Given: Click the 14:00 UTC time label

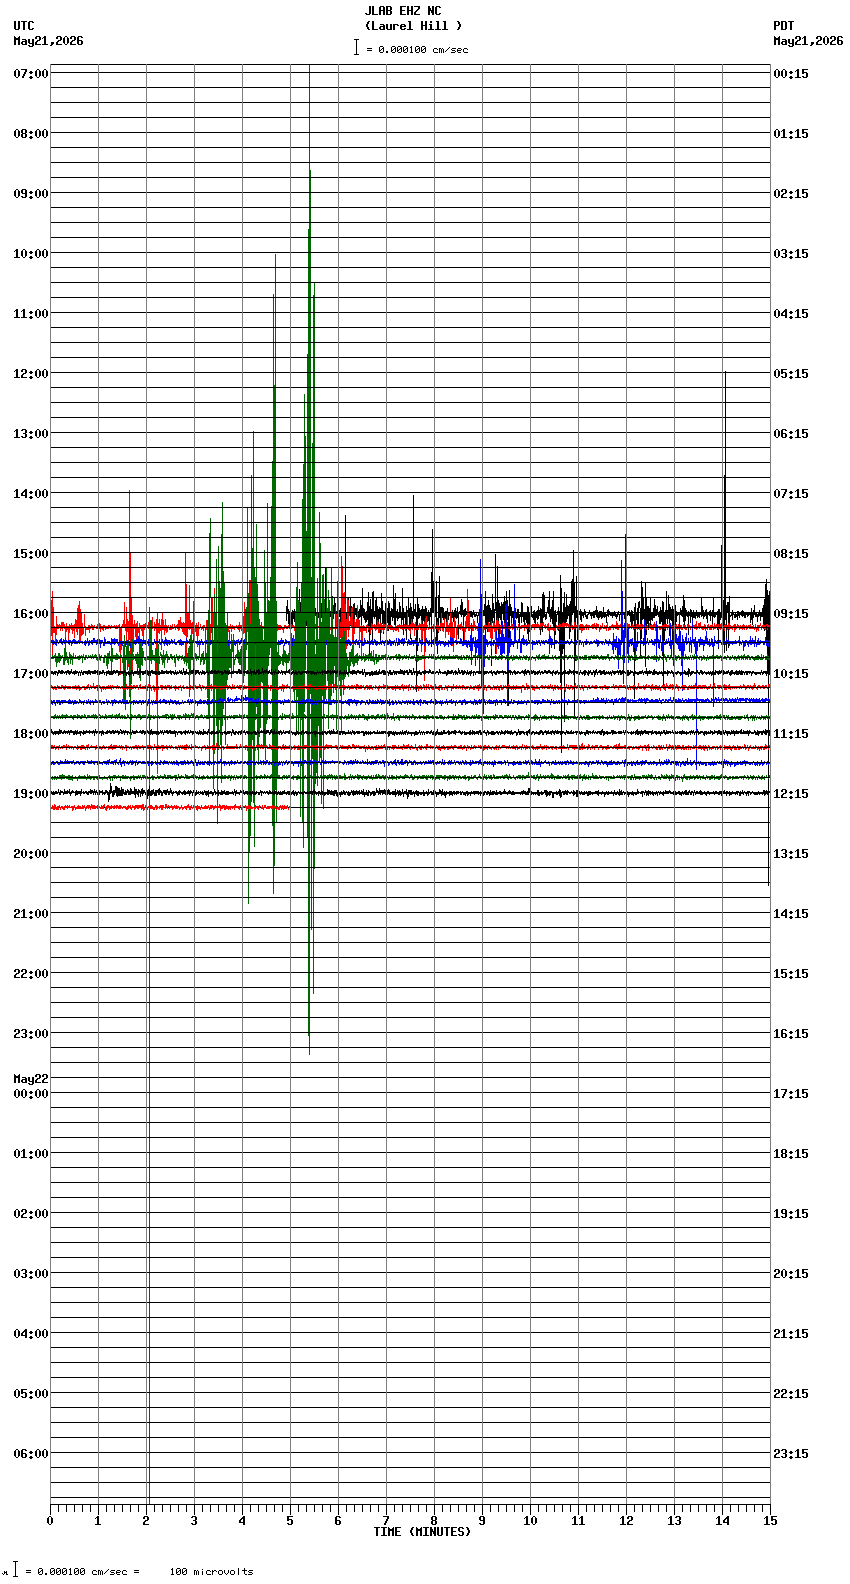Looking at the screenshot, I should coord(31,494).
